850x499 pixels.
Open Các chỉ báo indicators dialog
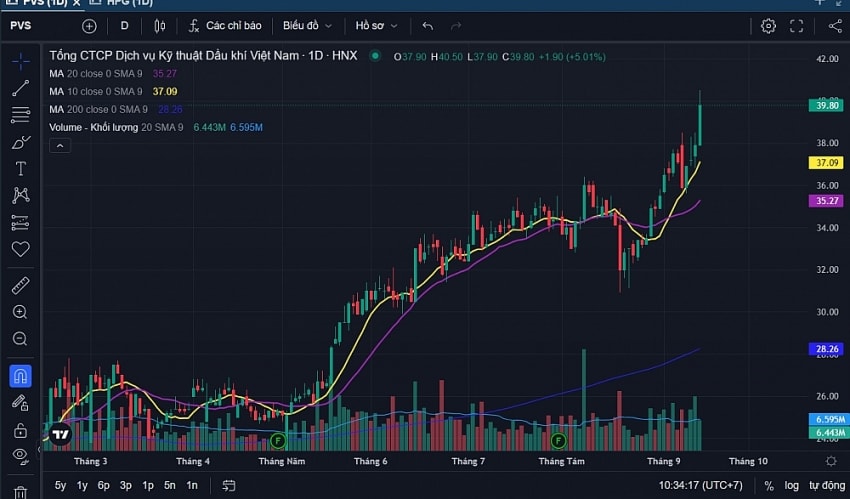coord(225,26)
